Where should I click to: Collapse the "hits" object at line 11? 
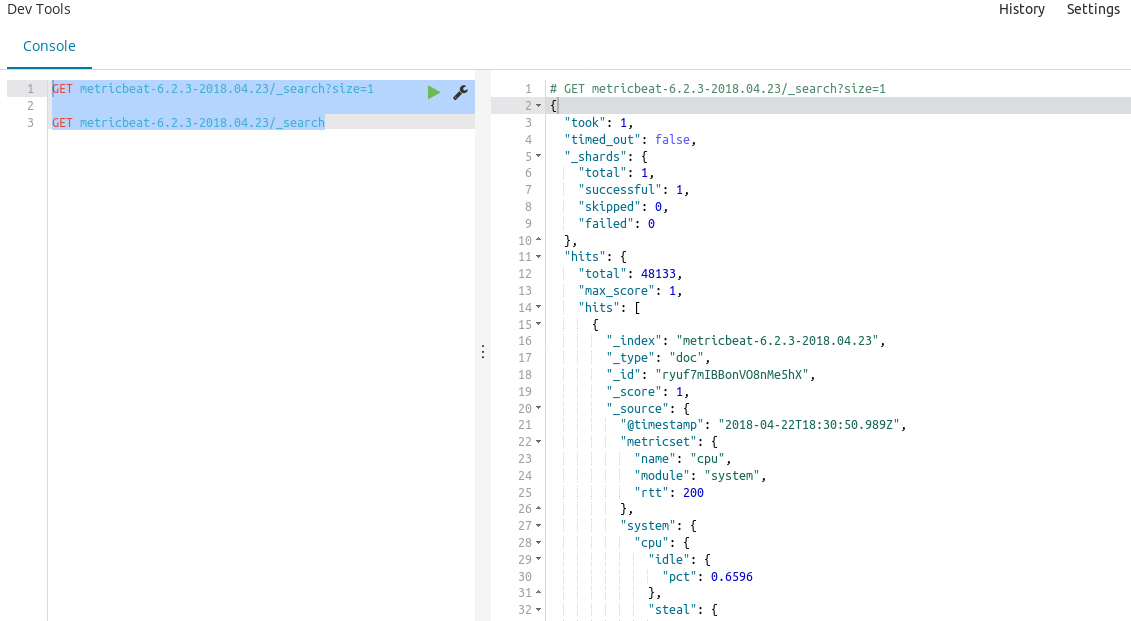538,257
